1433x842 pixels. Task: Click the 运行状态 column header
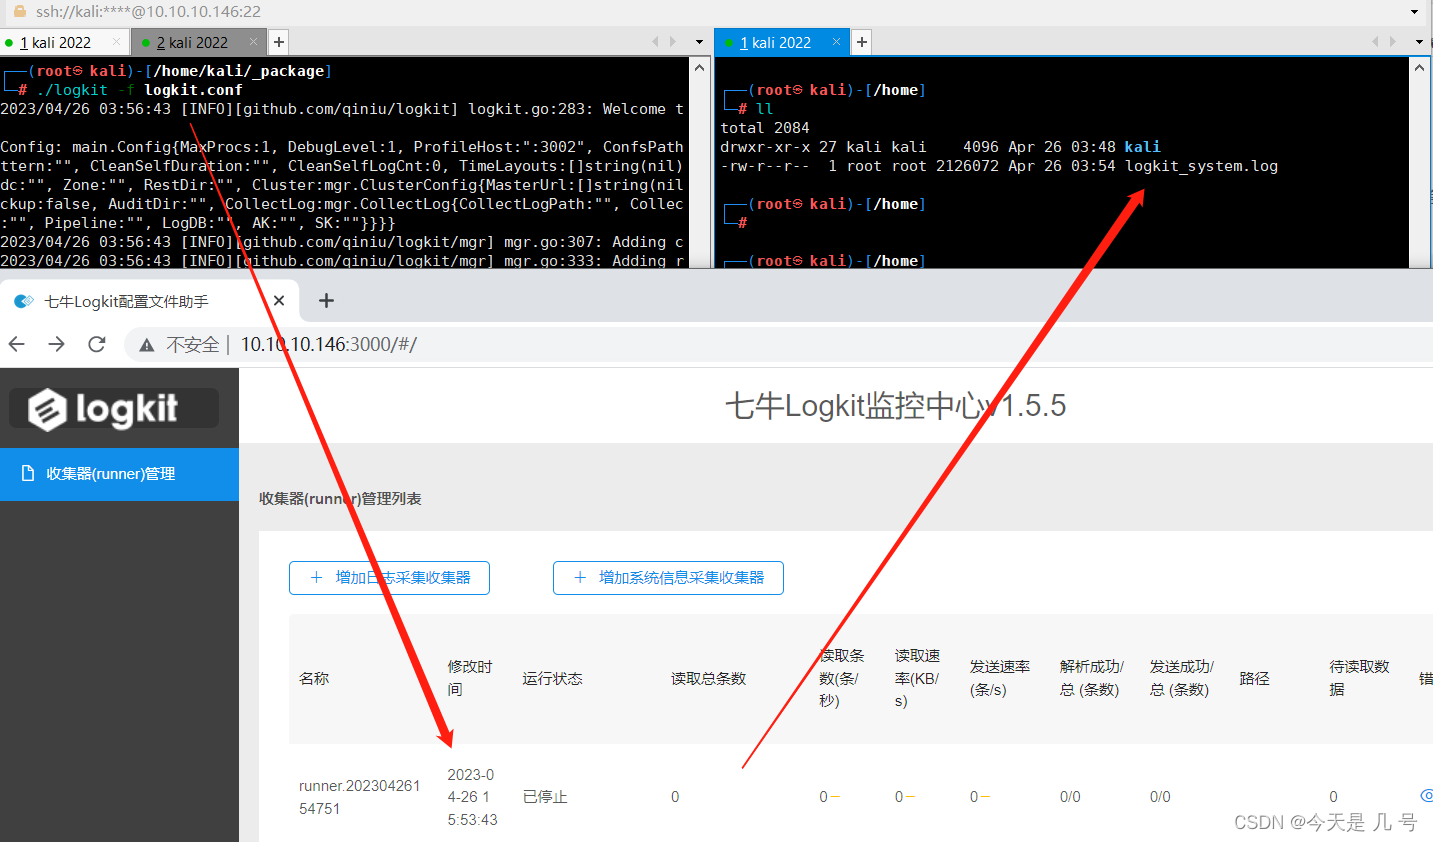[x=552, y=678]
